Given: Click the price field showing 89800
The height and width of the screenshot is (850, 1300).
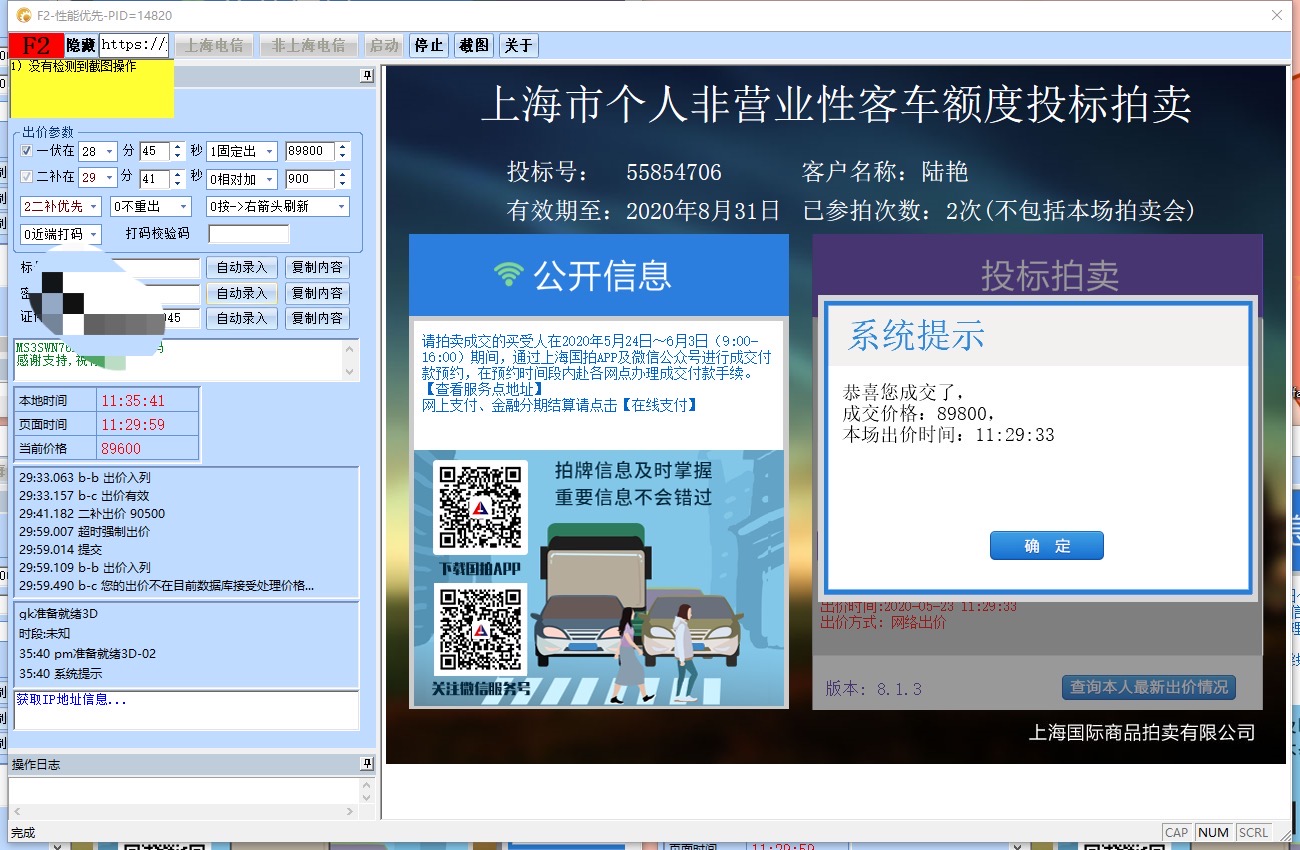Looking at the screenshot, I should click(x=310, y=151).
